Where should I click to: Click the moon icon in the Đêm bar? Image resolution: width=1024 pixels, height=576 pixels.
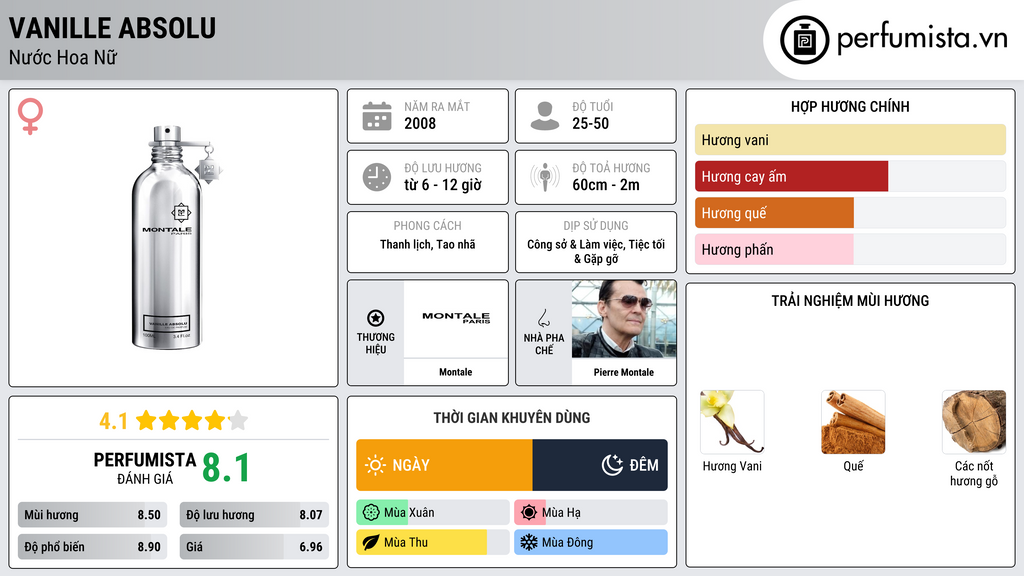(612, 465)
